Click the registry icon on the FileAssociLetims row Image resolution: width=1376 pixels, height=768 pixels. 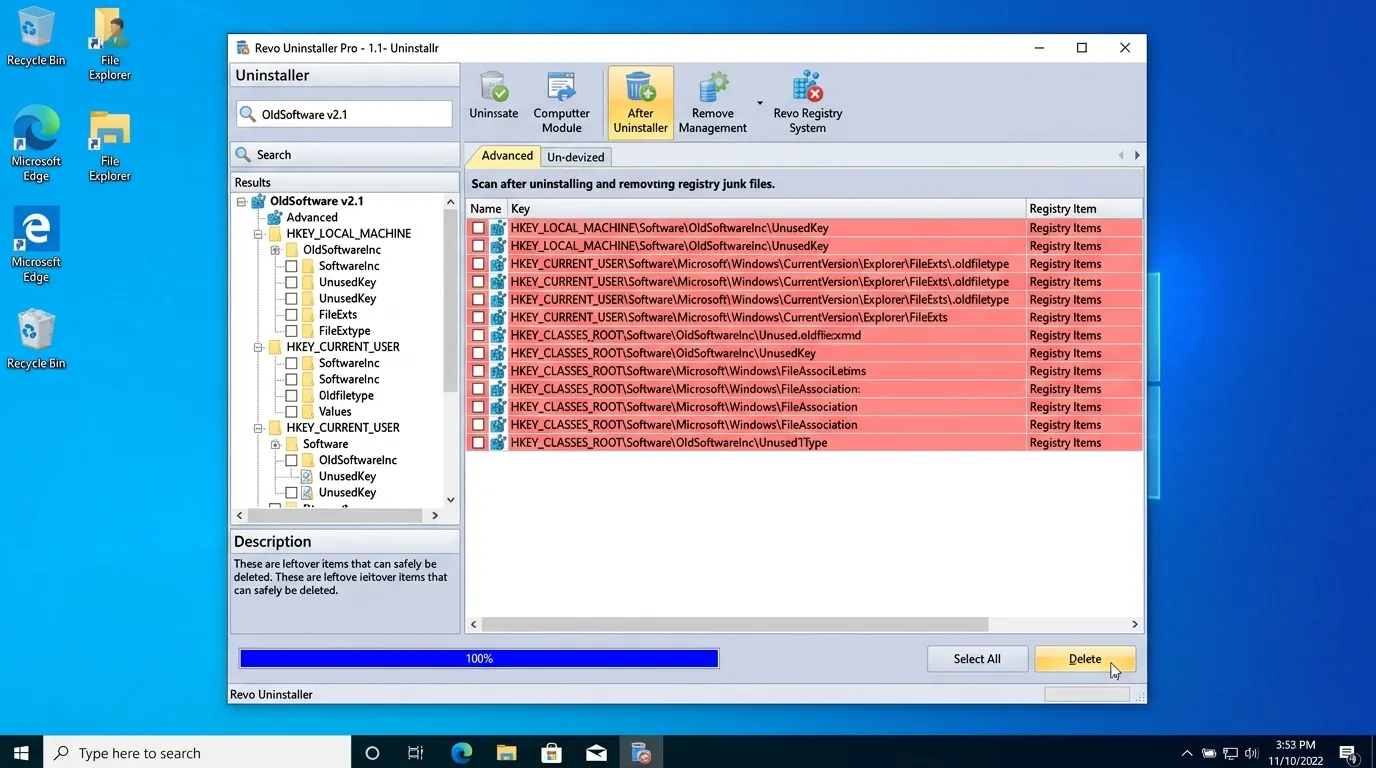coord(498,371)
